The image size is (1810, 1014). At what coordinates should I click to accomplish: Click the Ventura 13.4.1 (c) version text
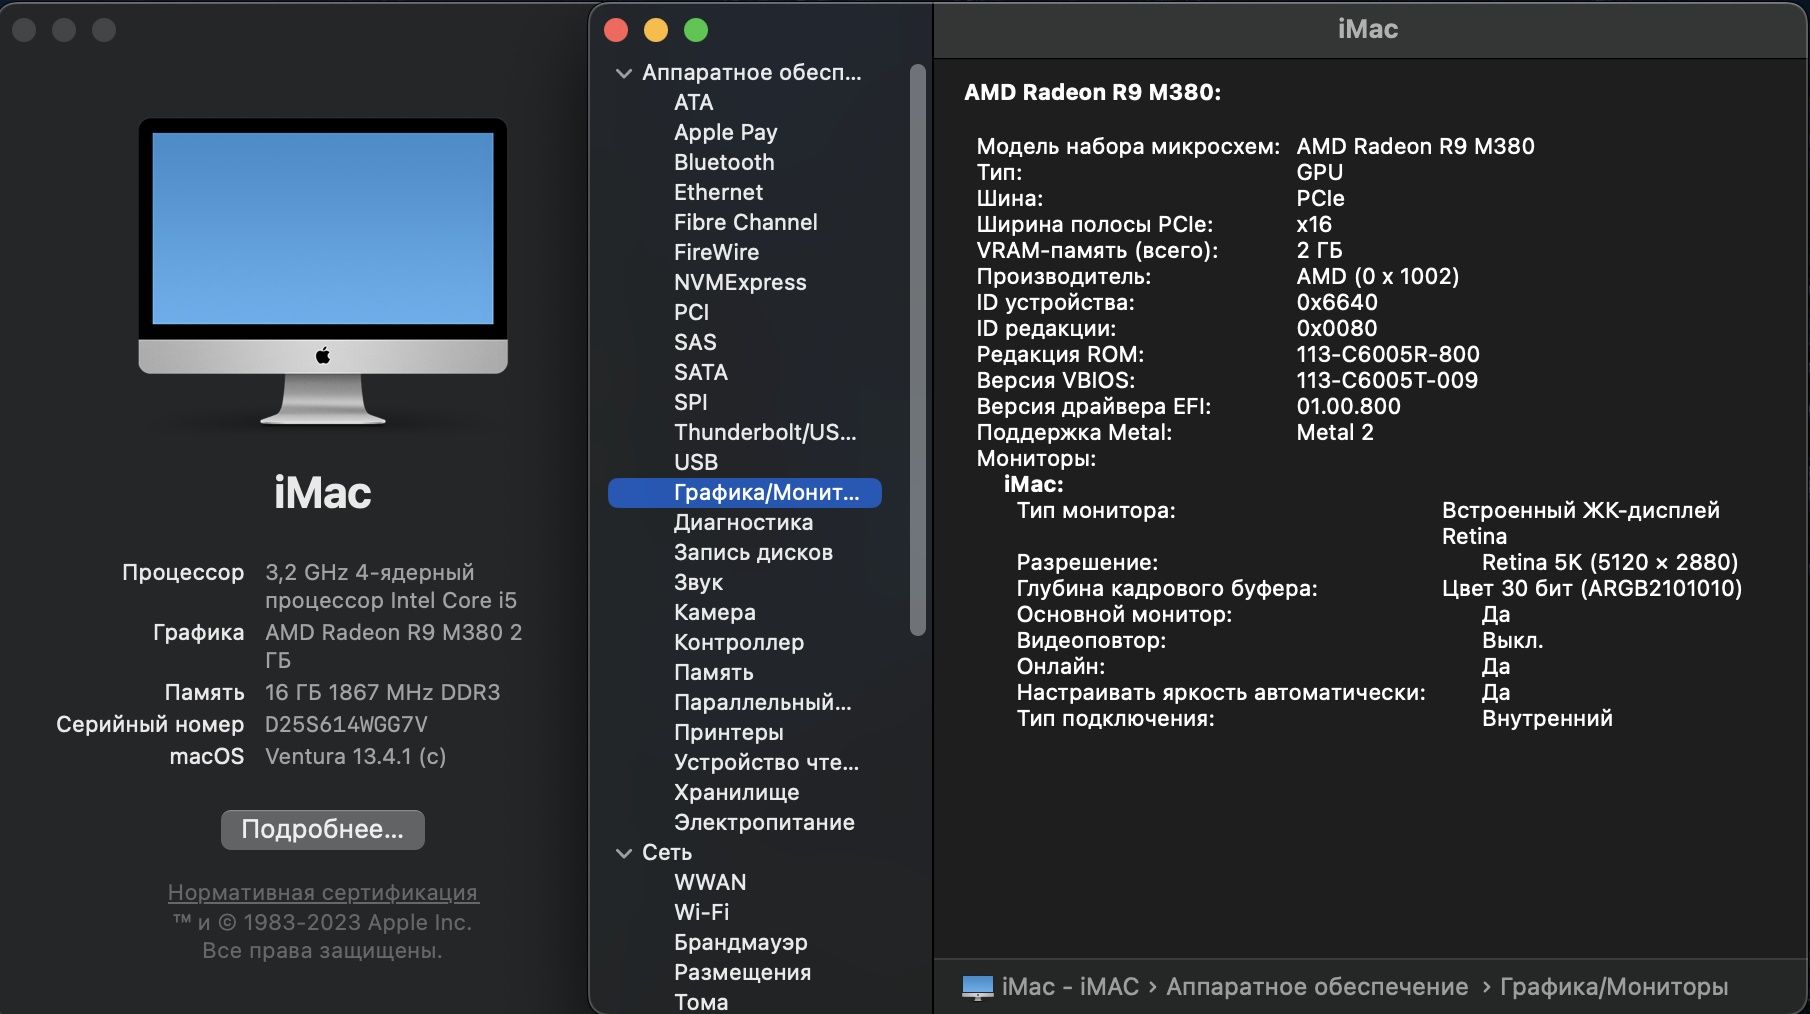355,756
